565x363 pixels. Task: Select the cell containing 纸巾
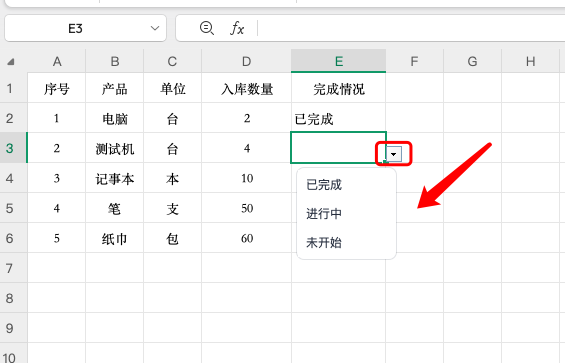tap(115, 238)
